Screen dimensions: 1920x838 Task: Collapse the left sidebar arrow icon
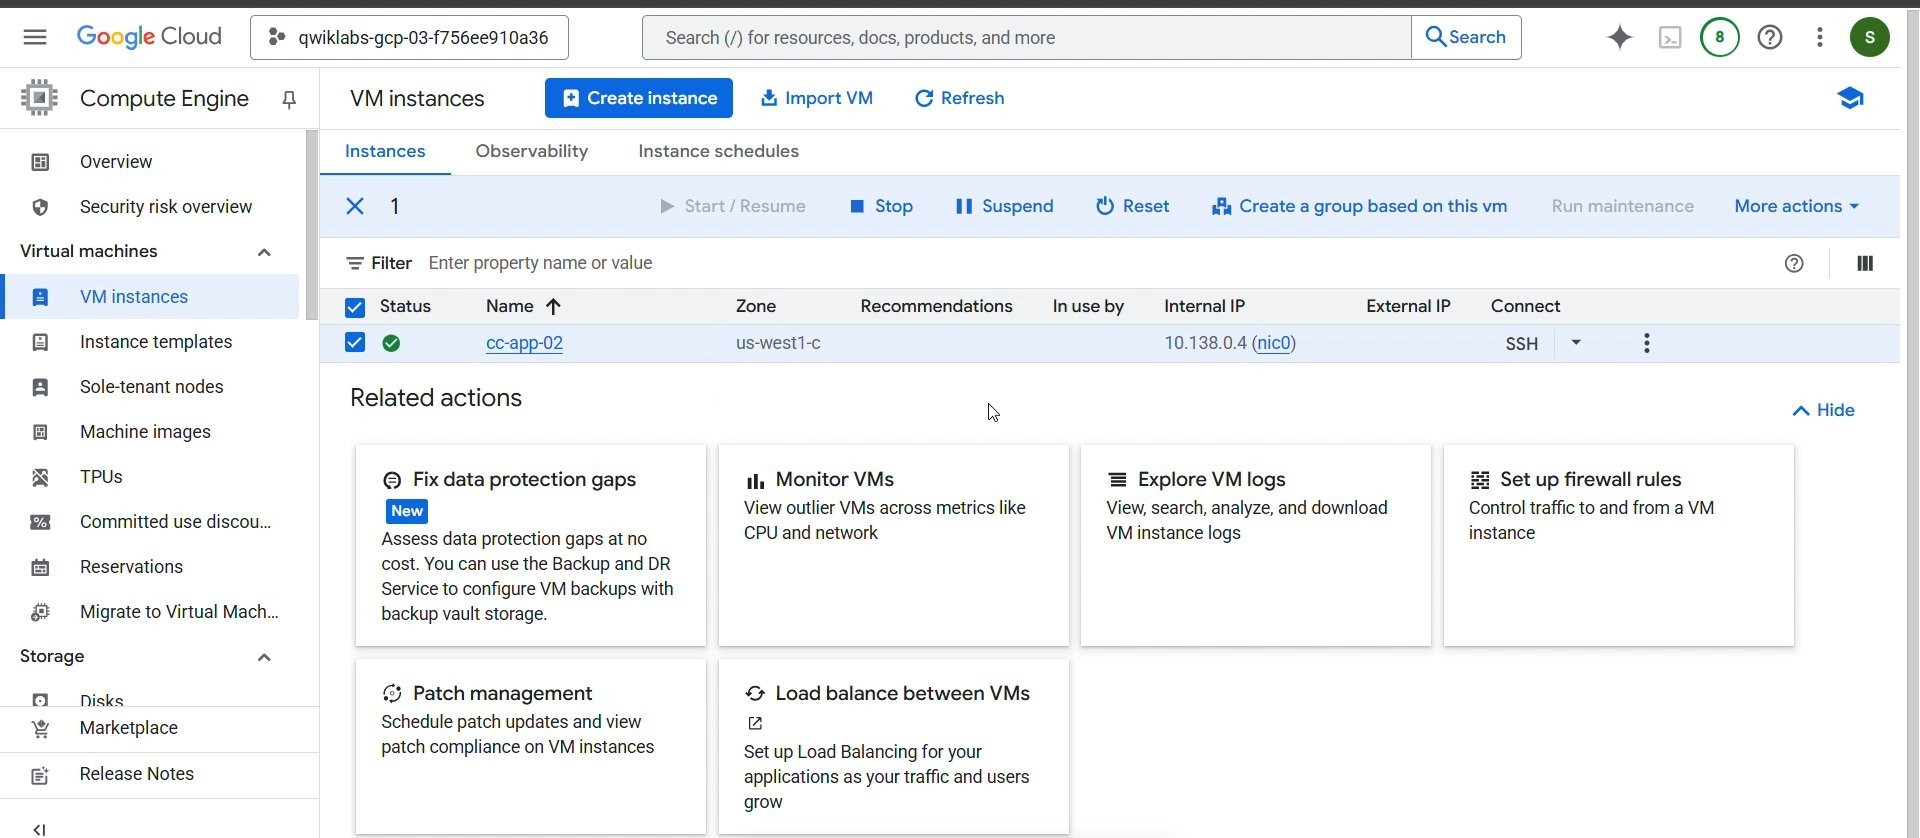(39, 829)
